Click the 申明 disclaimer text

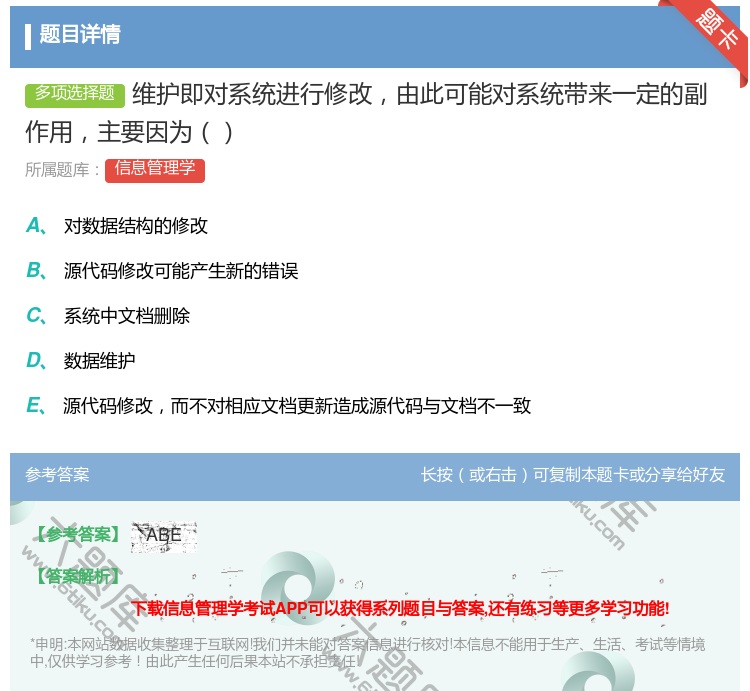367,653
